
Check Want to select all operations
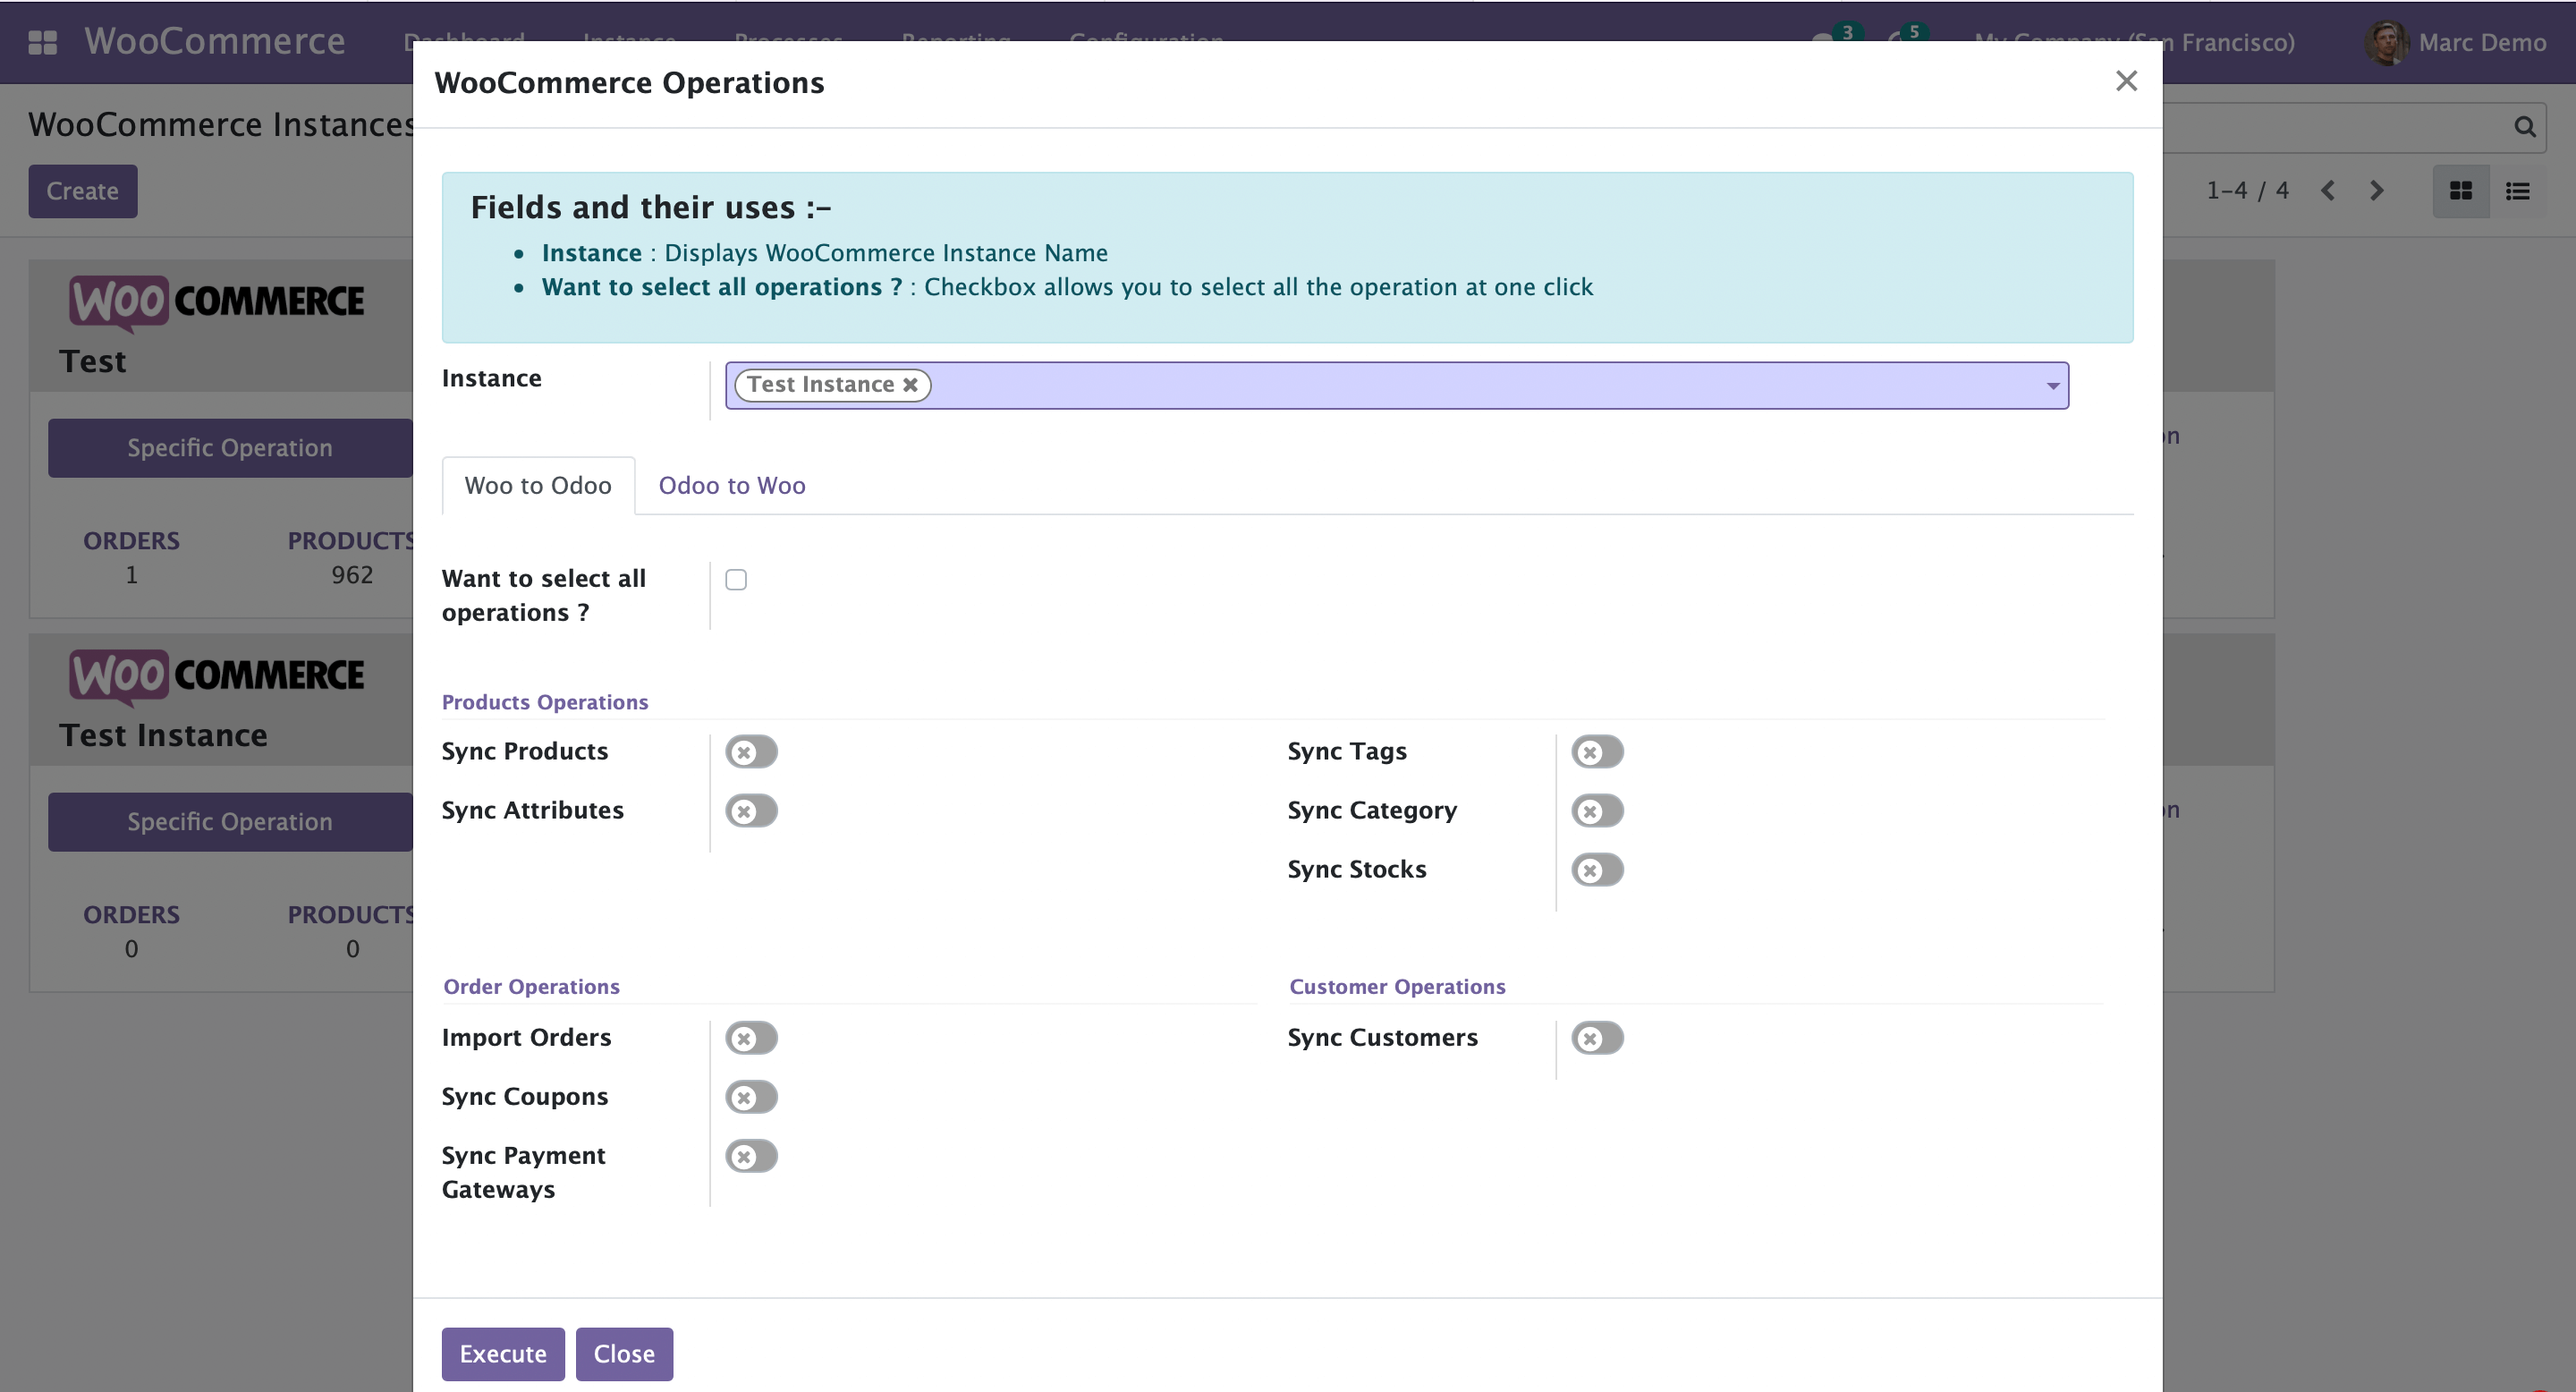click(736, 580)
